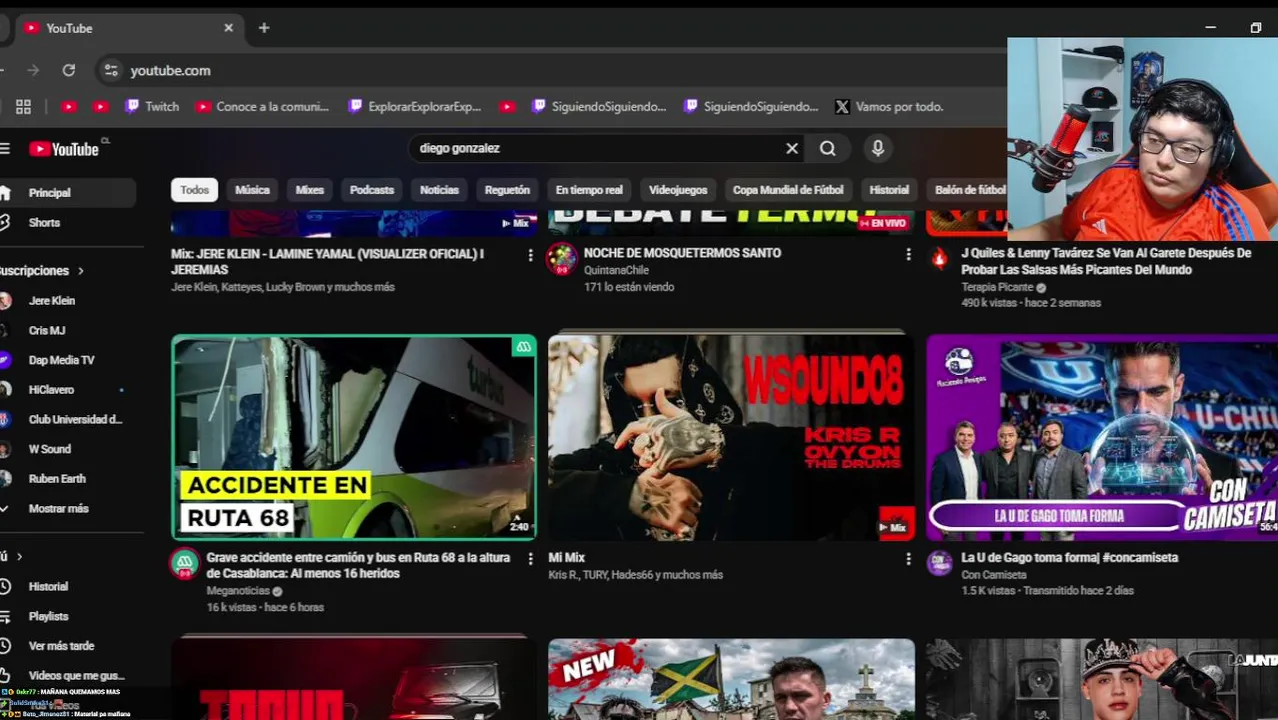Open the 'Vamos por todo.' bookmark
This screenshot has height=720, width=1278.
[889, 106]
